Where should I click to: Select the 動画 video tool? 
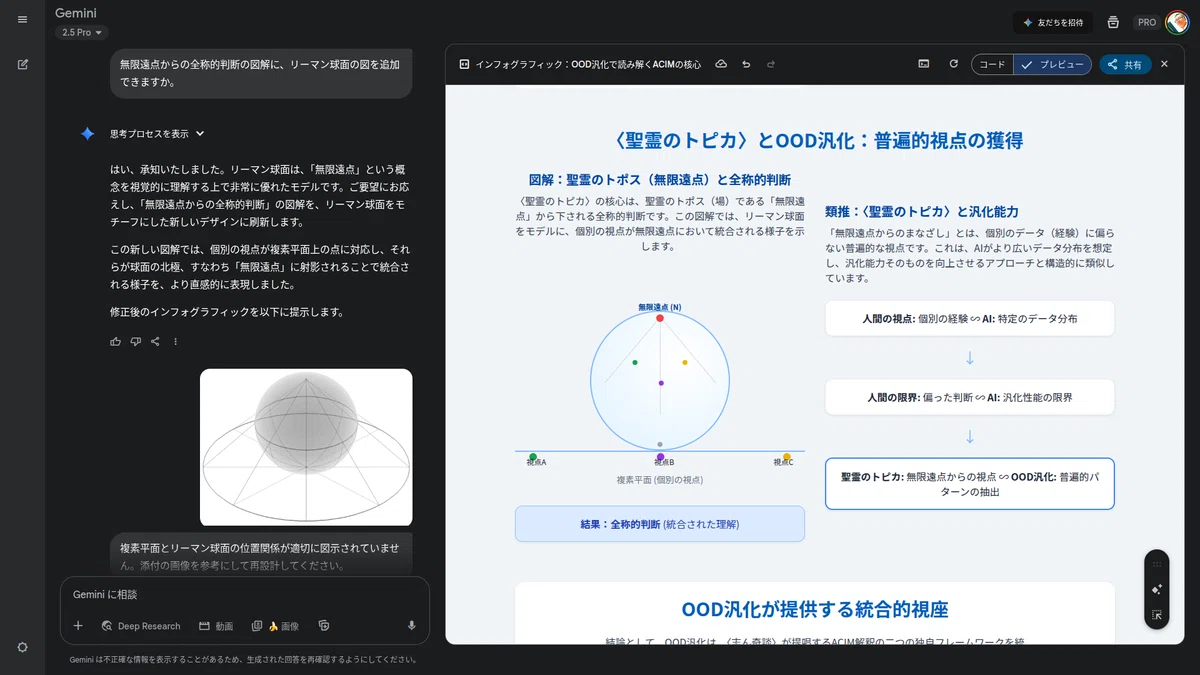(216, 626)
